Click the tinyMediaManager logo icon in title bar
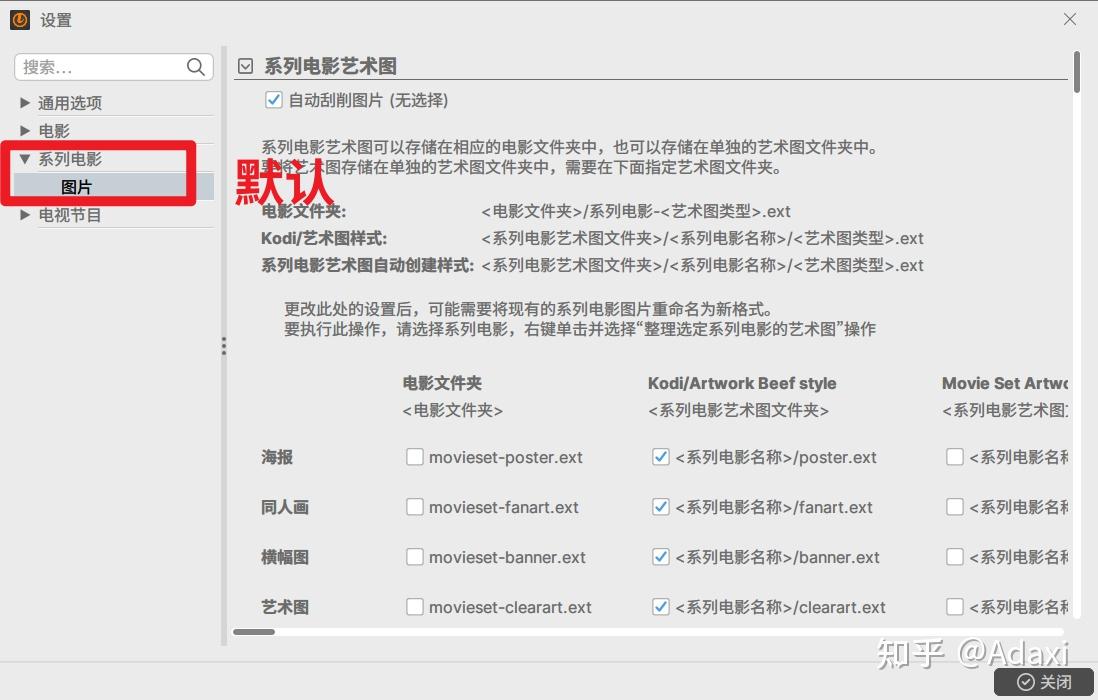The image size is (1098, 700). tap(18, 19)
